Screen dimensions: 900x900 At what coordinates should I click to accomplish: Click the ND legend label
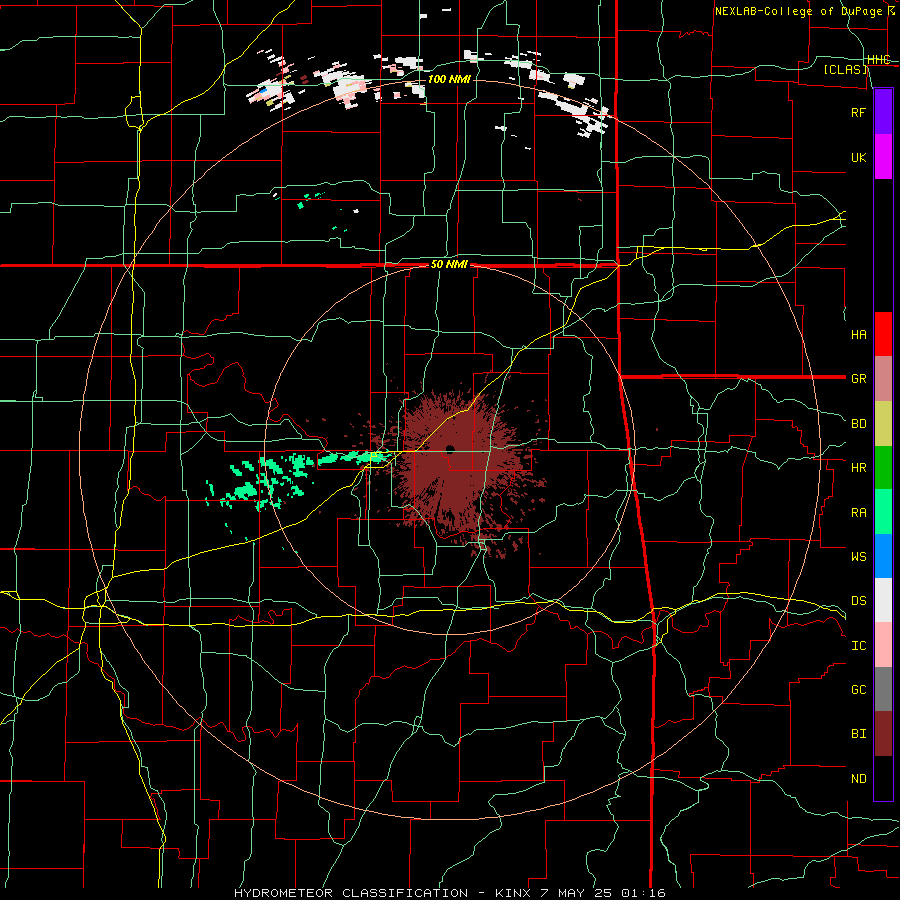[858, 778]
